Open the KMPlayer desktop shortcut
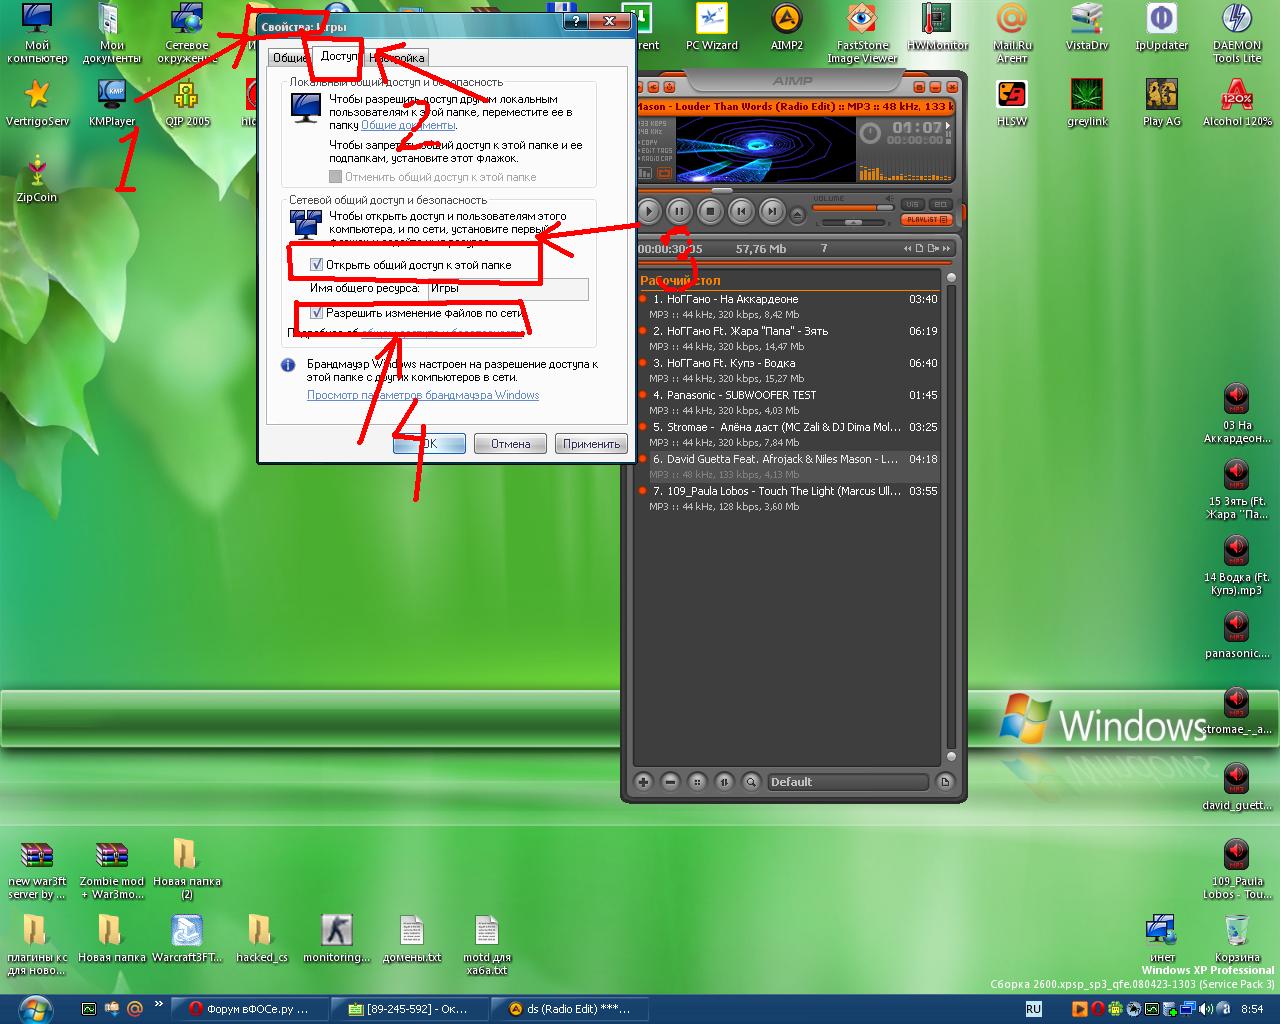This screenshot has height=1024, width=1280. tap(112, 96)
